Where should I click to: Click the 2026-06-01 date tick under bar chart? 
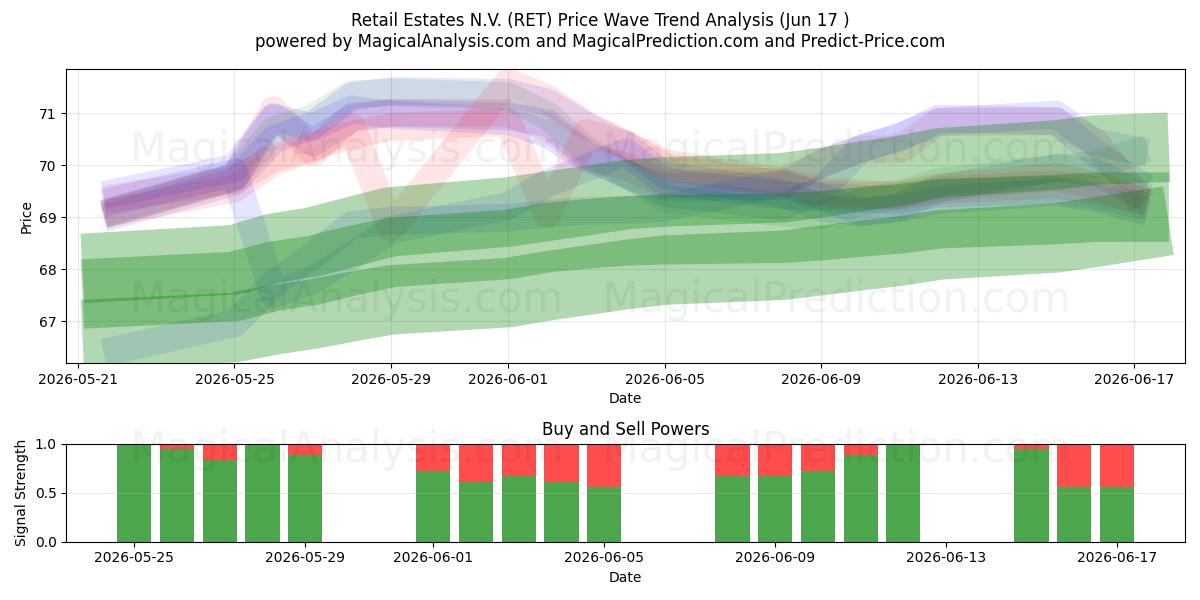tap(433, 558)
